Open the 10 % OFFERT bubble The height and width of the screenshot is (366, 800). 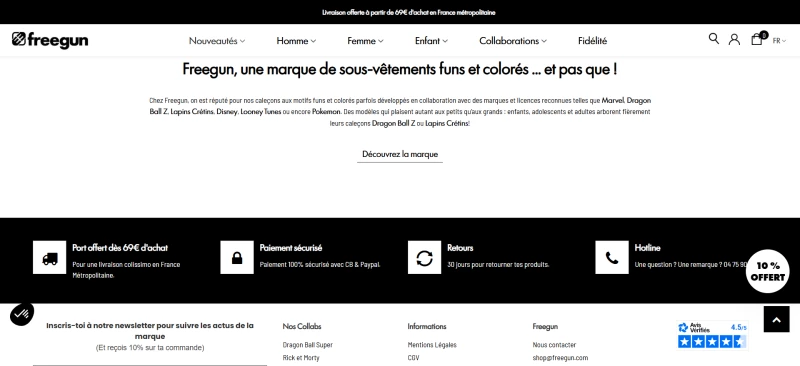(767, 272)
